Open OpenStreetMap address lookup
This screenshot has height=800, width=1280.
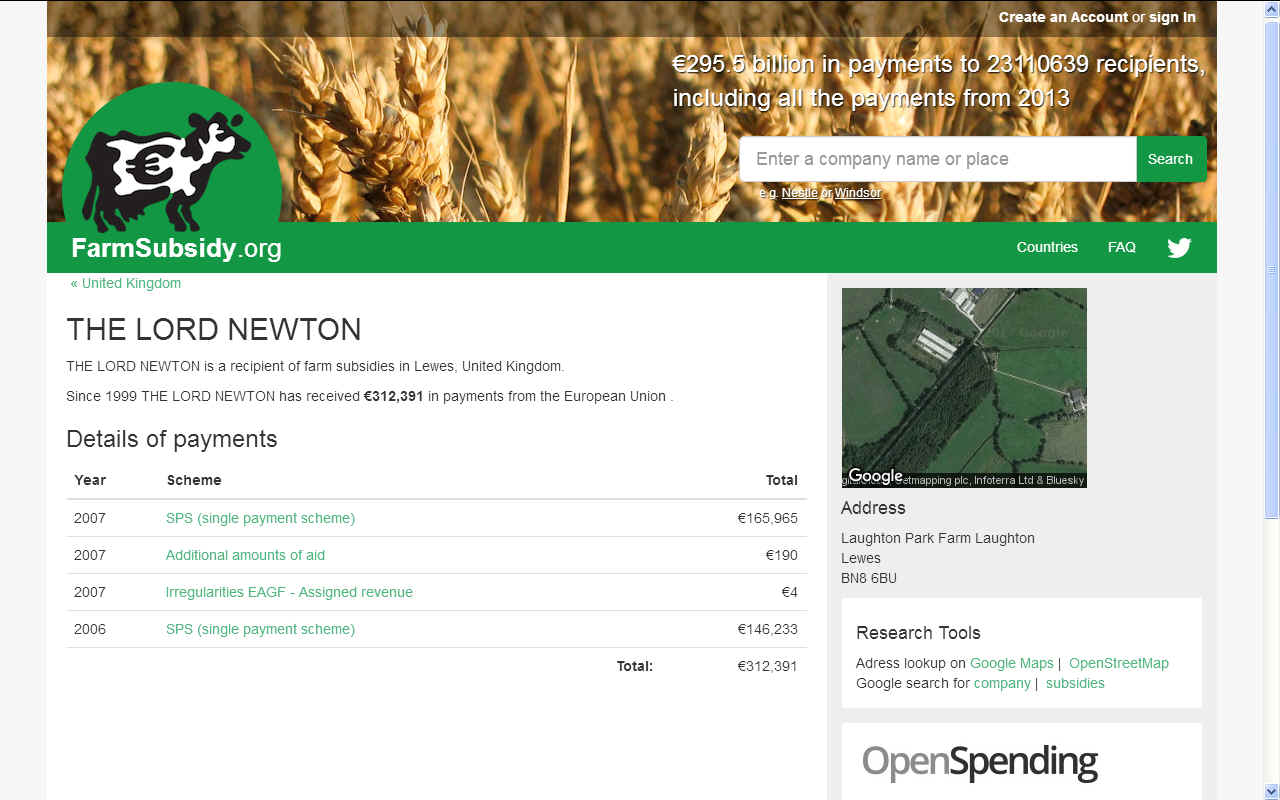pyautogui.click(x=1119, y=663)
